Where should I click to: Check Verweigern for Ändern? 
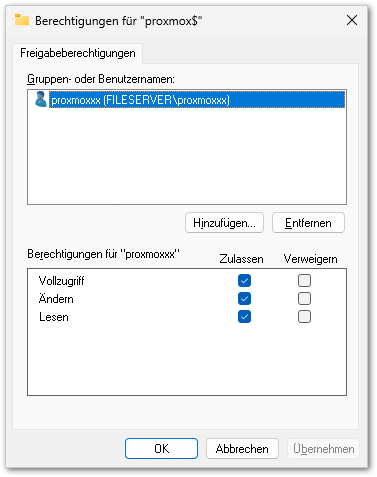[304, 299]
